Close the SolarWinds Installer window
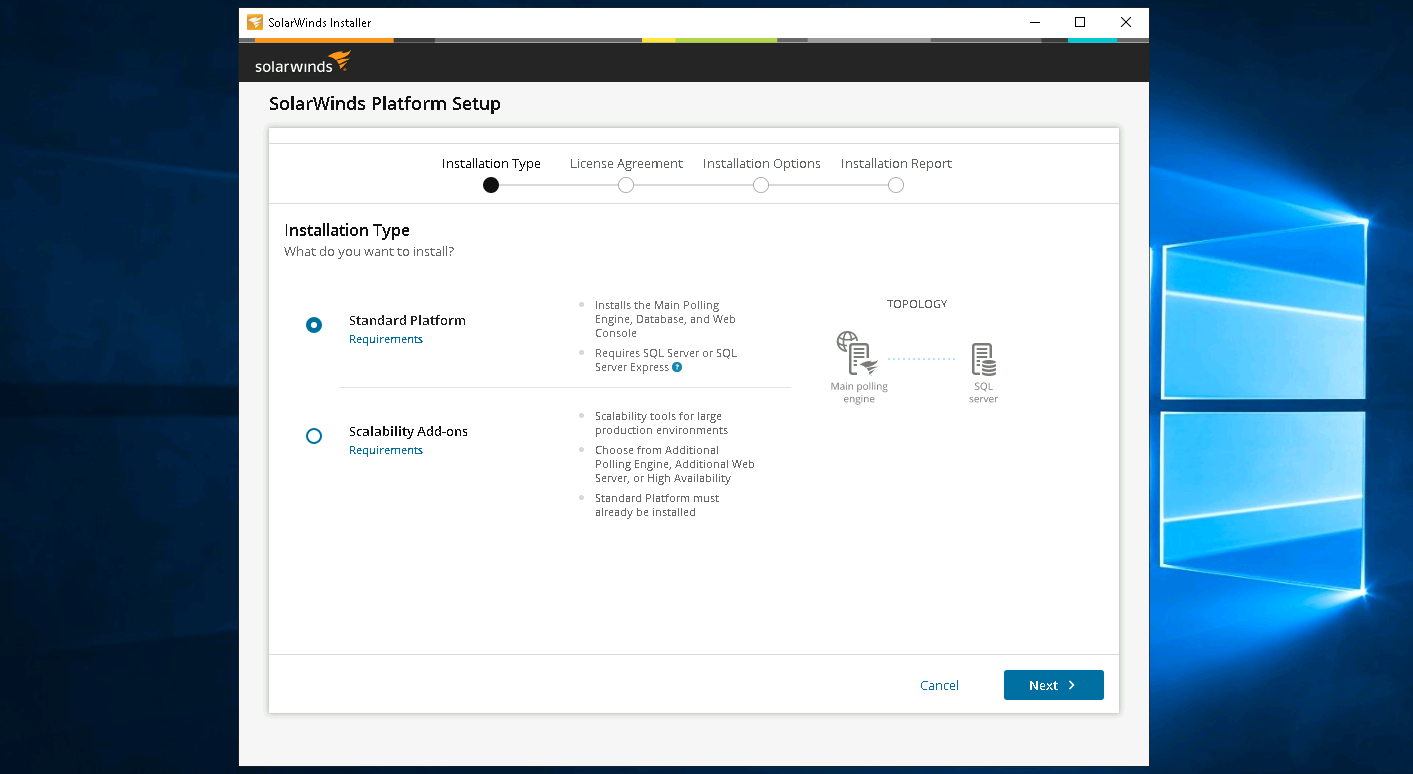Image resolution: width=1413 pixels, height=774 pixels. (x=1126, y=22)
